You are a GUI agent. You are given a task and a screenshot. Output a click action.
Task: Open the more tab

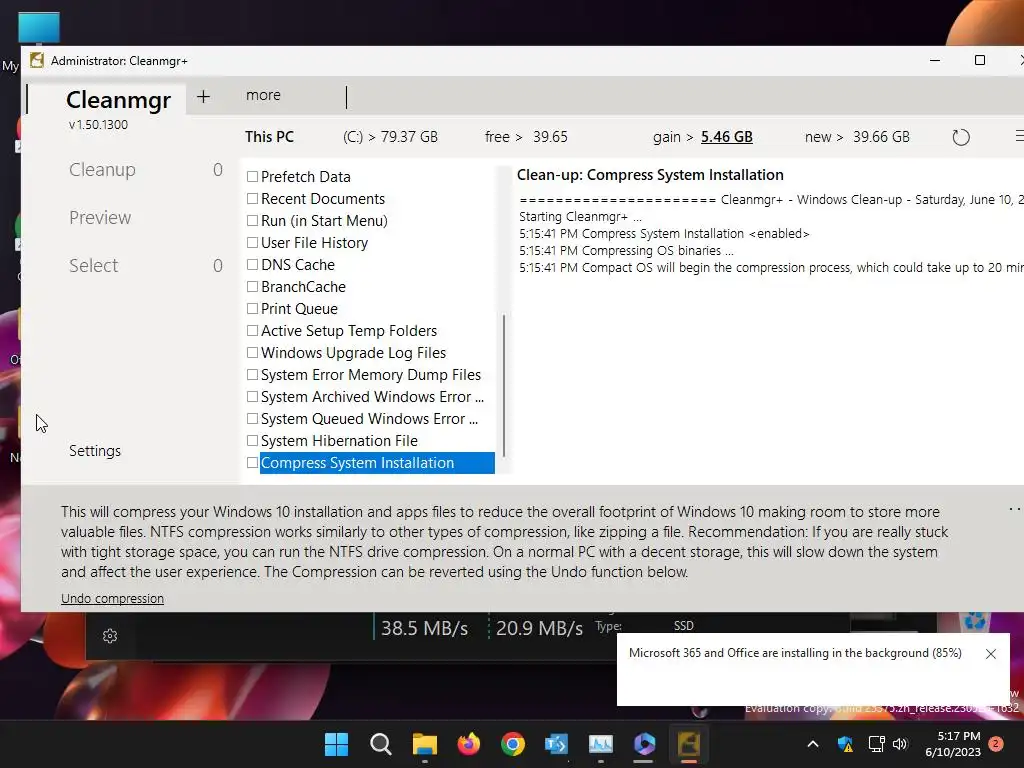(x=263, y=95)
